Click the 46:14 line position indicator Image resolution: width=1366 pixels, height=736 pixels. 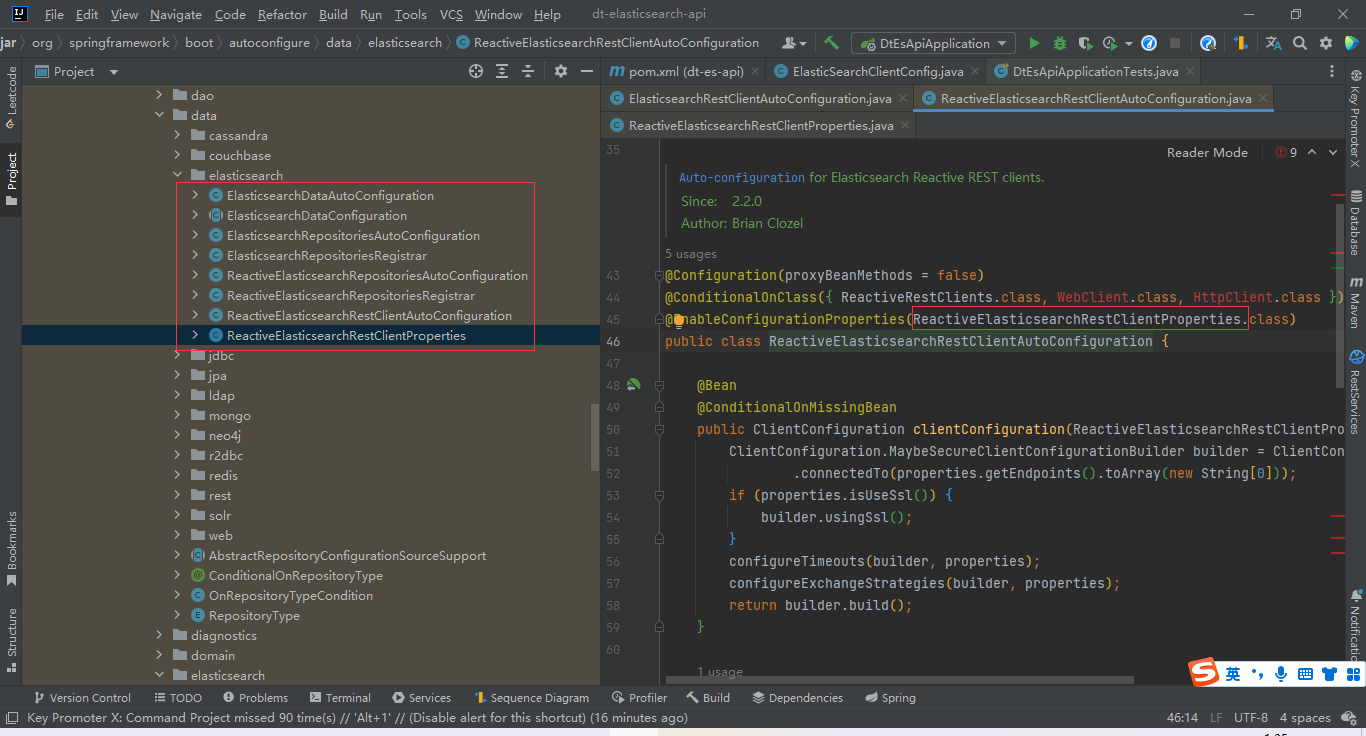point(1182,717)
